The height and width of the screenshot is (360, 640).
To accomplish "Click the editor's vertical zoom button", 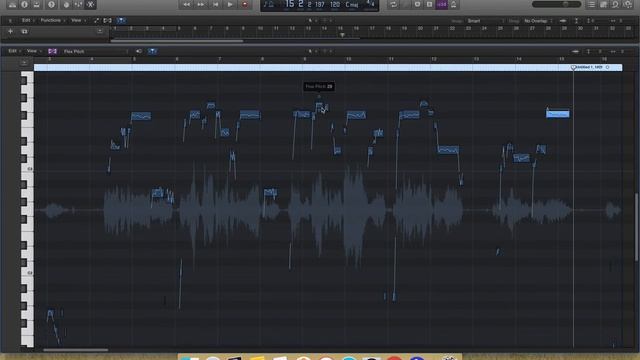I will tap(589, 51).
